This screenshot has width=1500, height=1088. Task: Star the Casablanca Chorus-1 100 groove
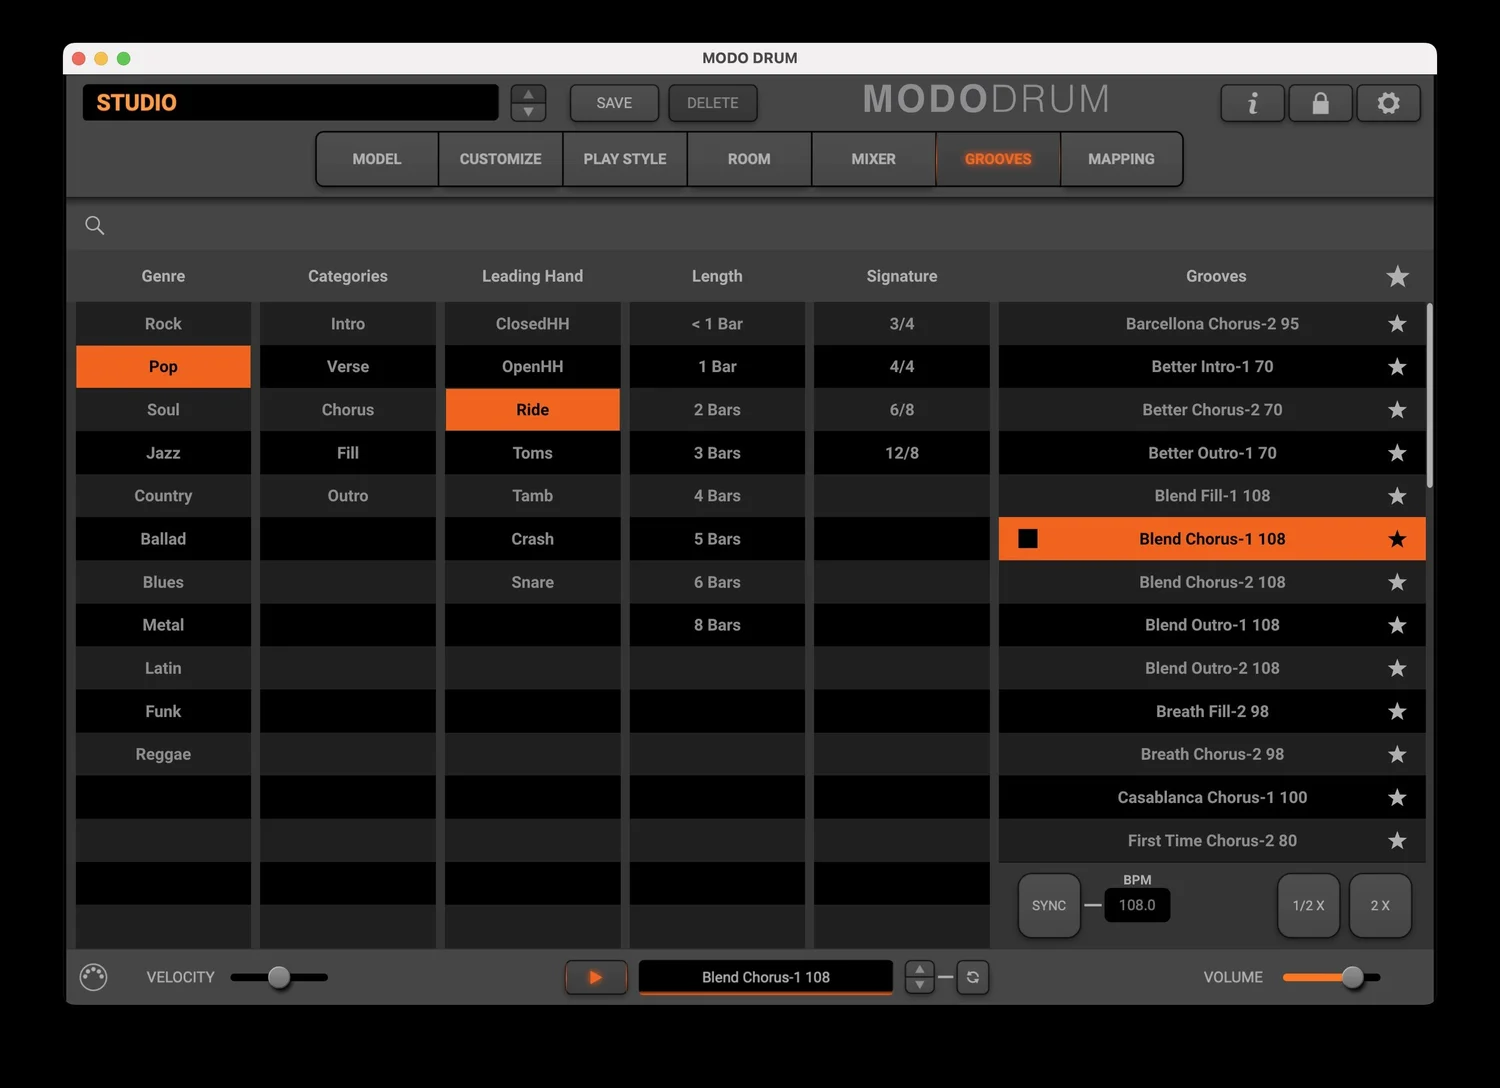pos(1396,797)
